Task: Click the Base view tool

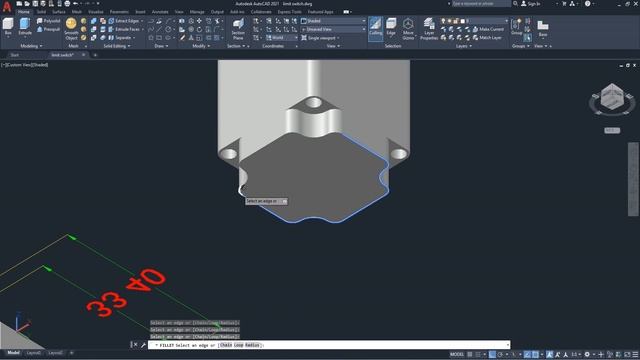Action: click(x=542, y=28)
